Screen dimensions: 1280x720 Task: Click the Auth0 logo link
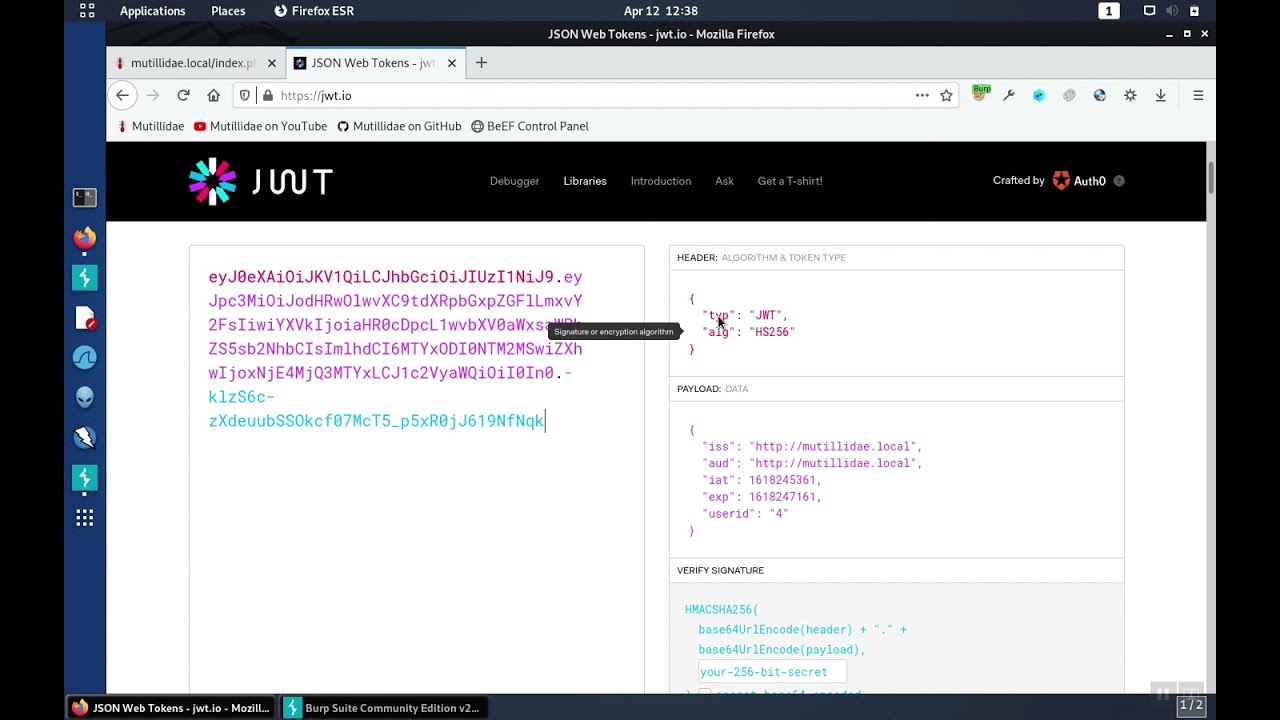pos(1079,181)
